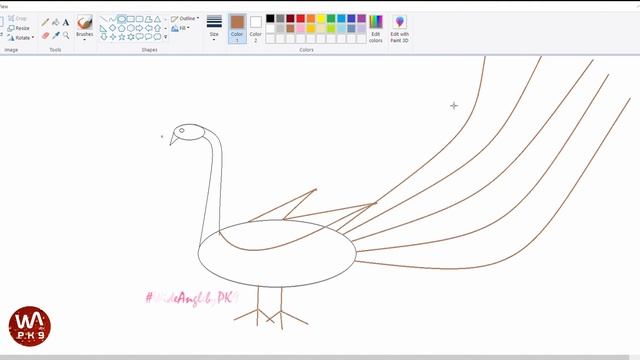Screen dimensions: 640x360
Task: Select the Magnifier tool
Action: click(66, 36)
